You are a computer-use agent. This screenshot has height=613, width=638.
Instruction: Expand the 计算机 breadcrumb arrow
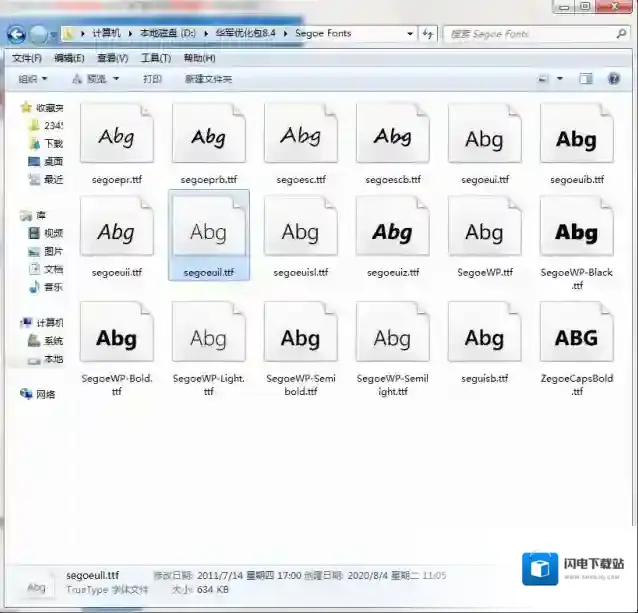(x=130, y=33)
